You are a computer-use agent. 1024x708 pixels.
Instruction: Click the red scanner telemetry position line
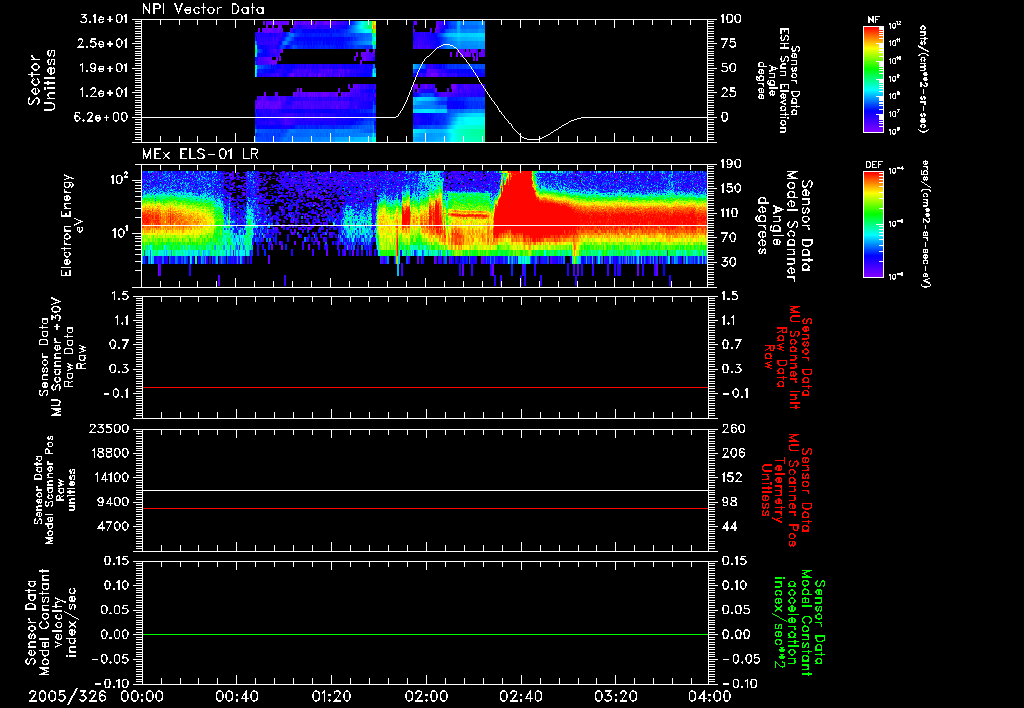[x=424, y=508]
